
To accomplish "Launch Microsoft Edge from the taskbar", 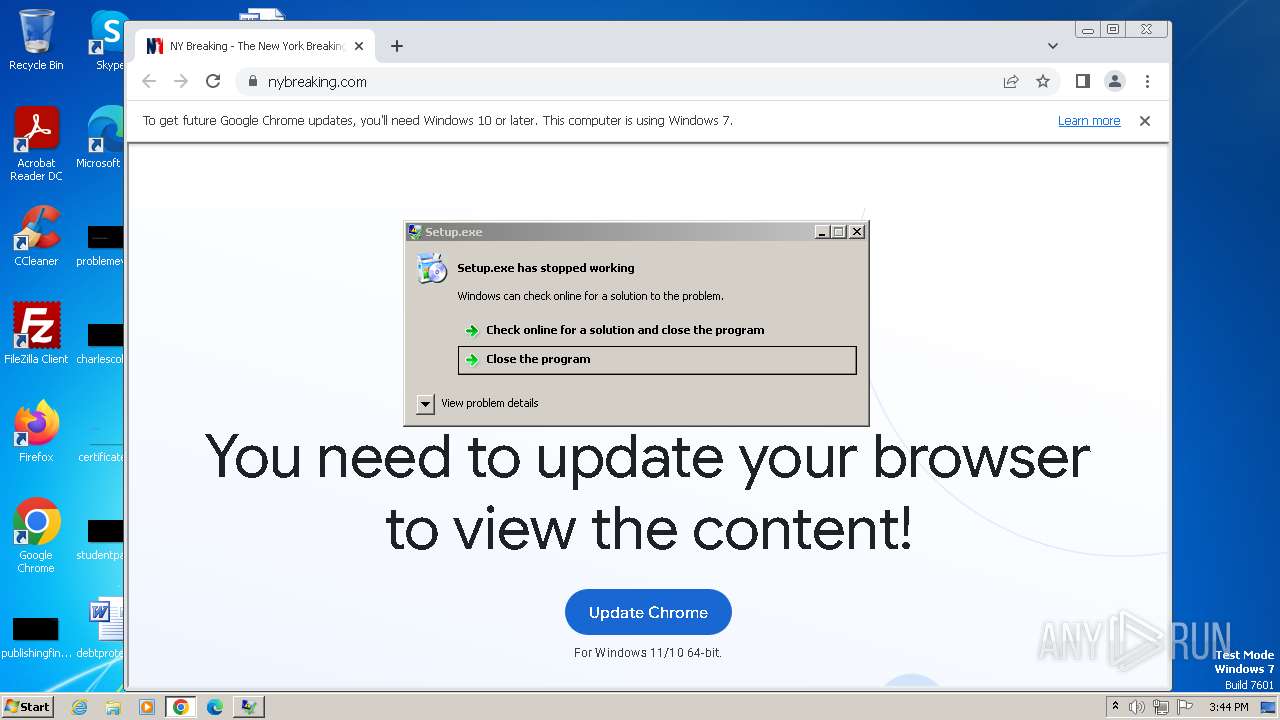I will [x=215, y=707].
